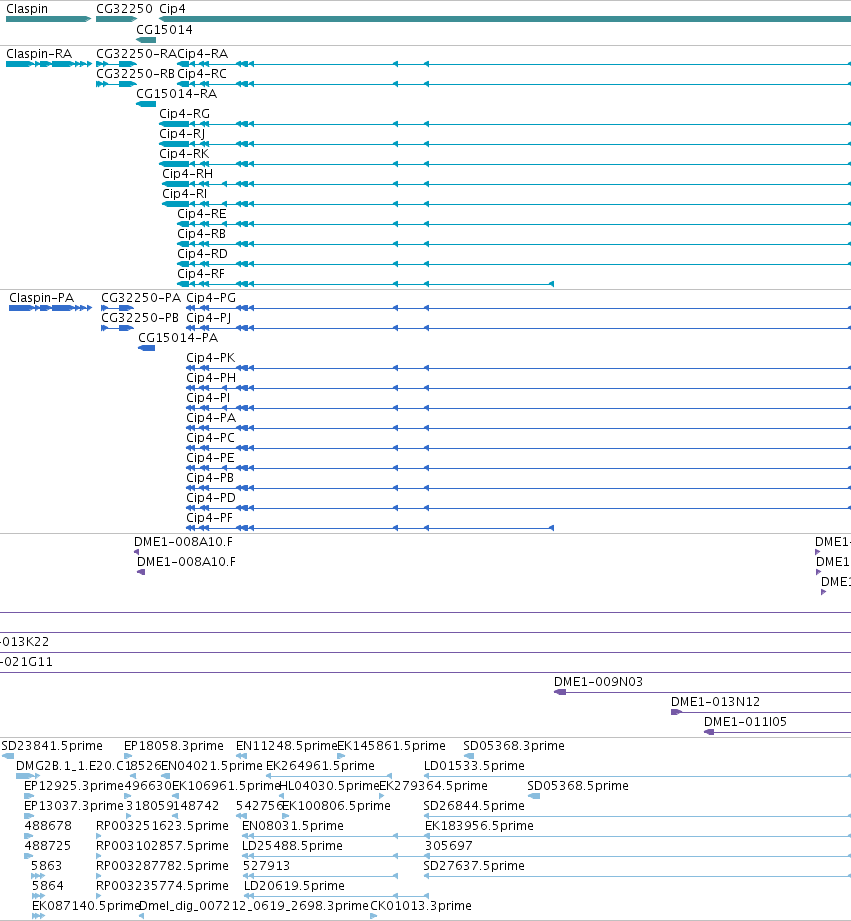
Task: Select the CG15014 gene bar
Action: (x=146, y=40)
